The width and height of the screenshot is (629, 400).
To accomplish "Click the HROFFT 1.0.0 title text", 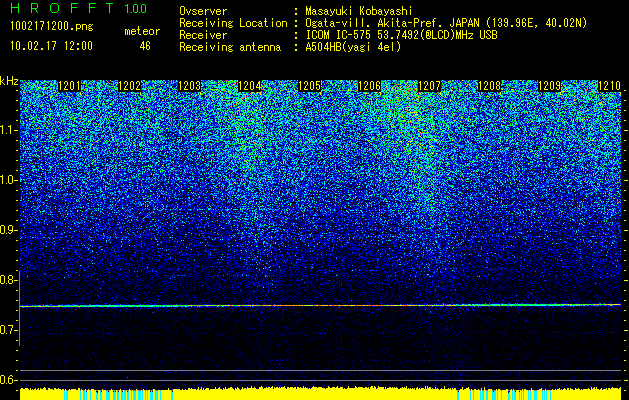I will [78, 8].
